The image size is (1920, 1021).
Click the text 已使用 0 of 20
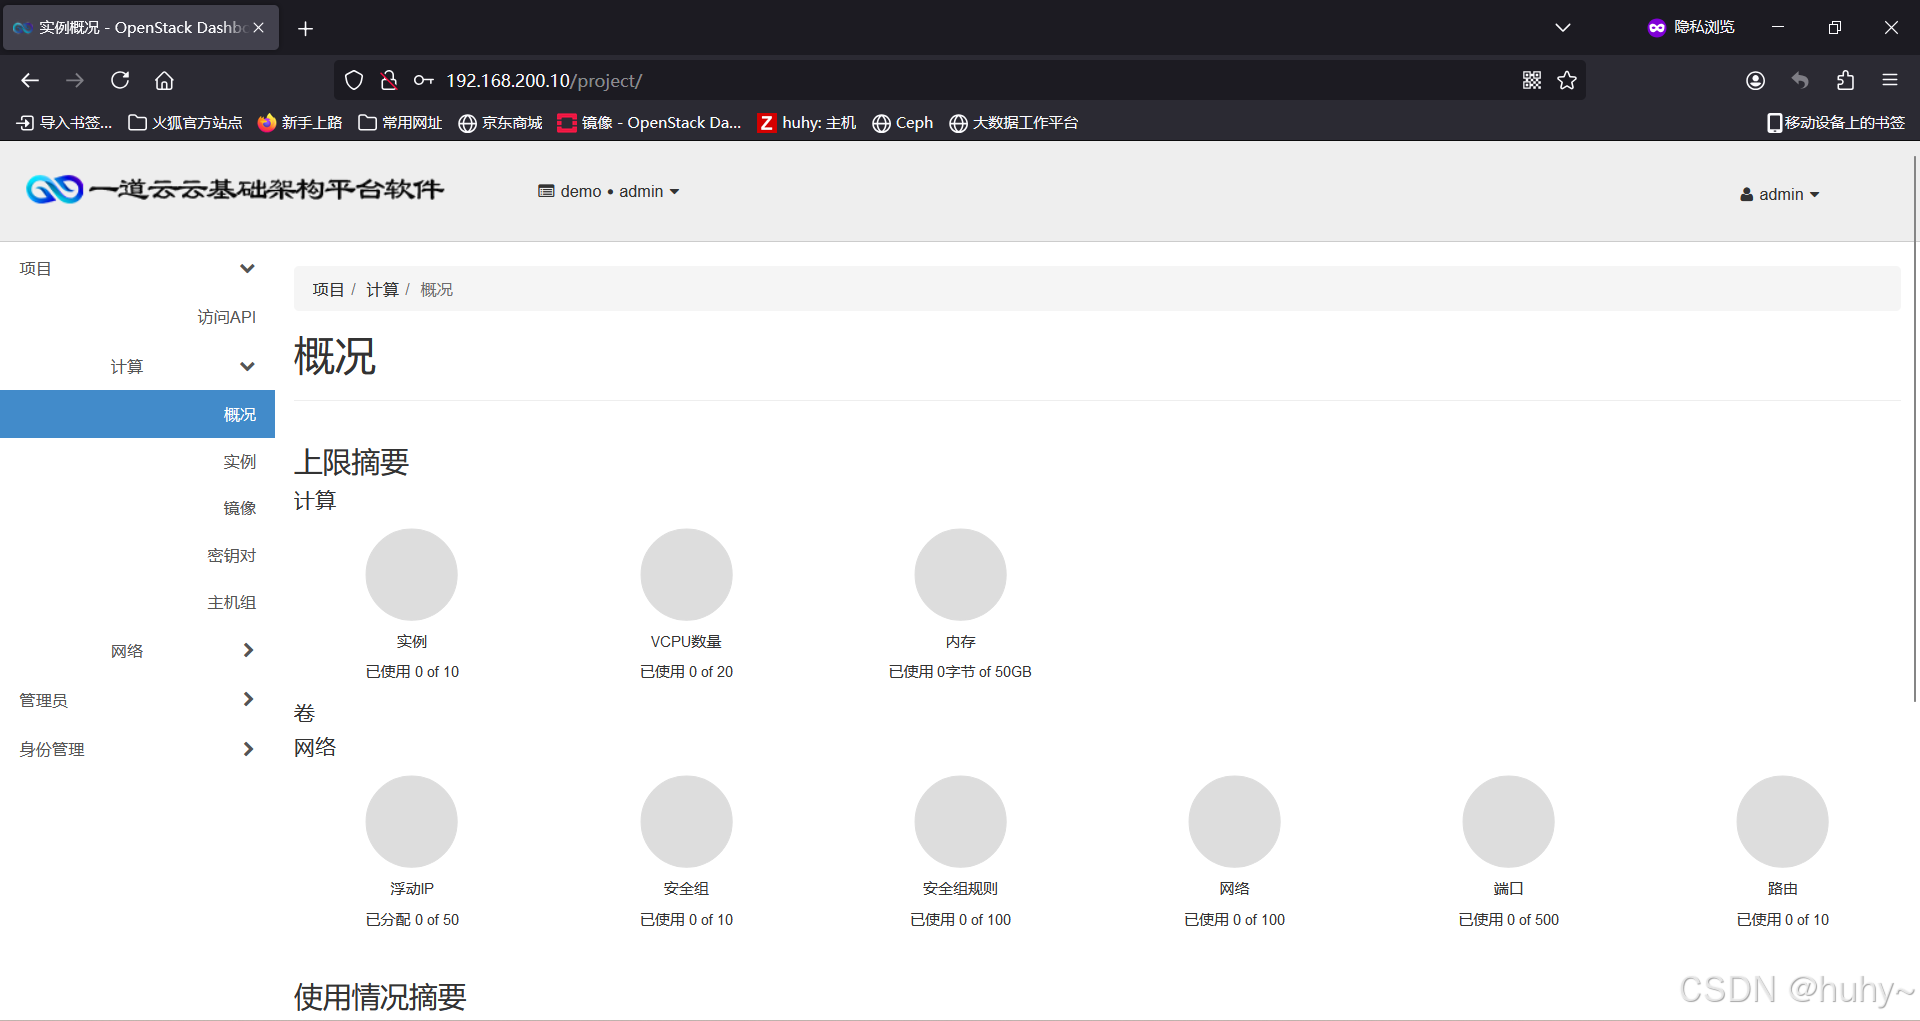[x=686, y=672]
